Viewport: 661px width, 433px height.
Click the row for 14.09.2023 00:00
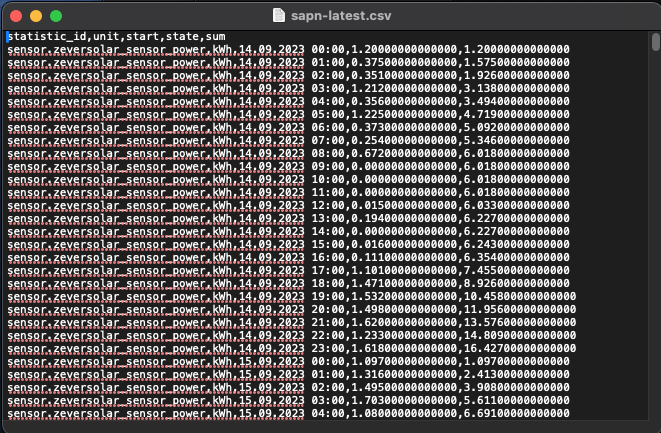coord(288,49)
